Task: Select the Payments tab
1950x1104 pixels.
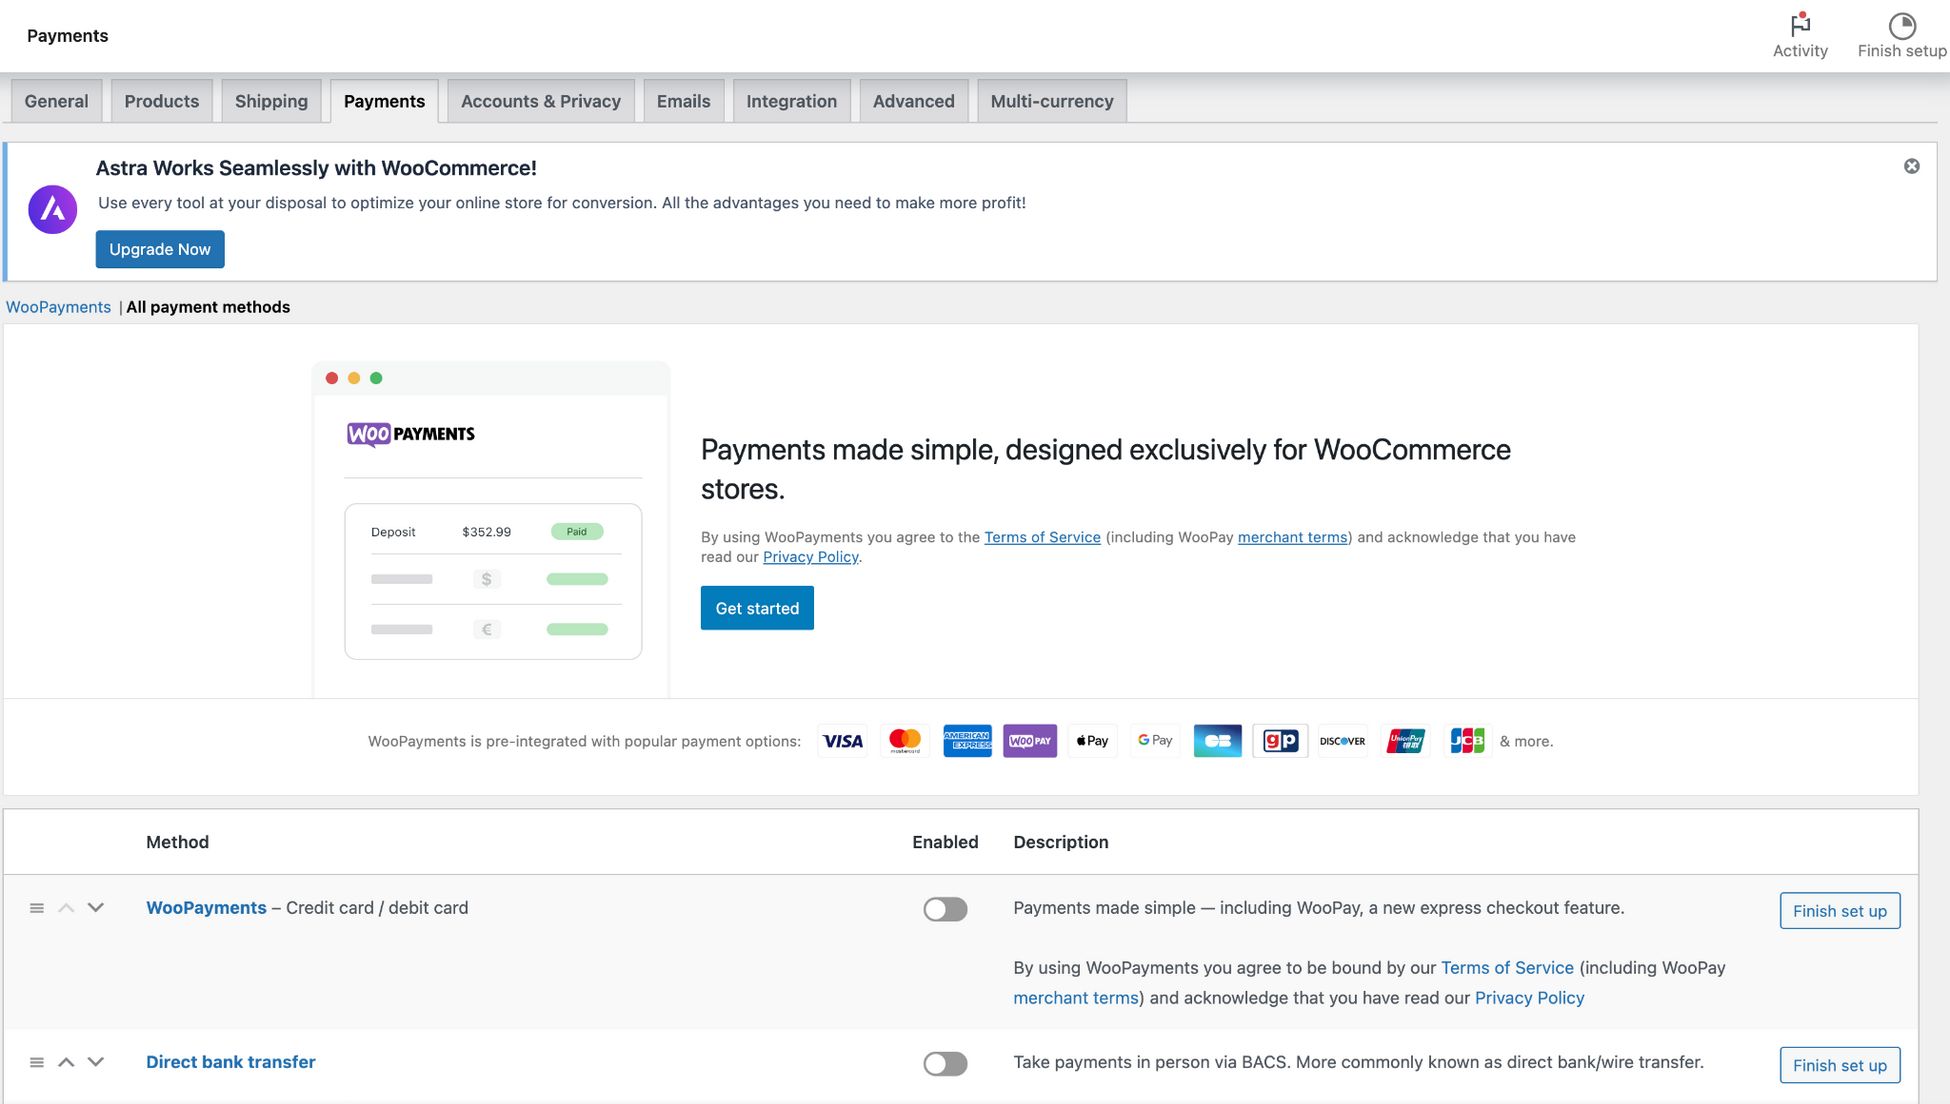Action: click(x=384, y=101)
